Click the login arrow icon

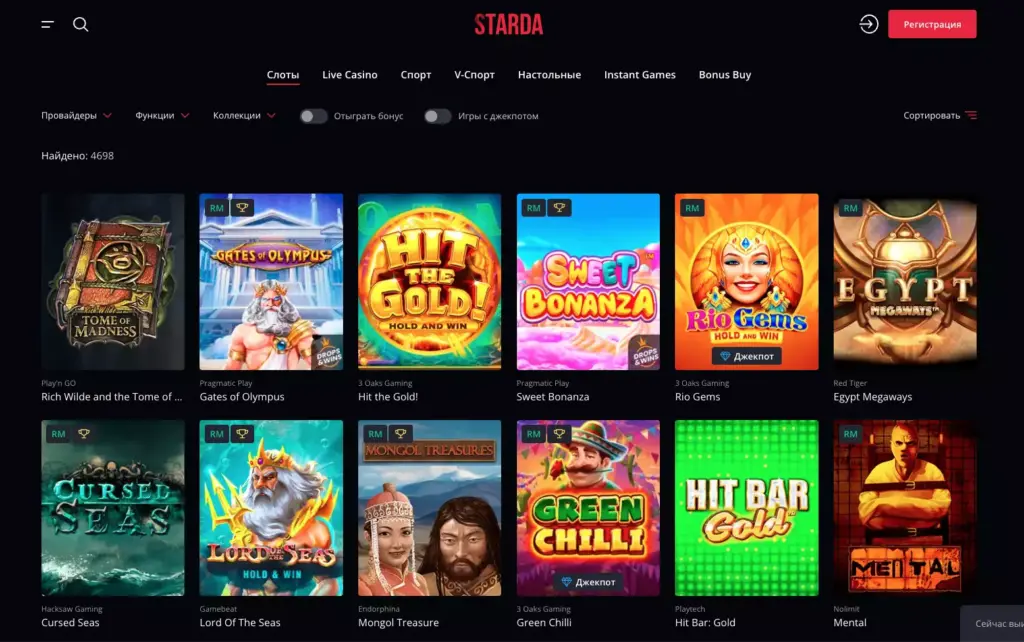click(868, 24)
